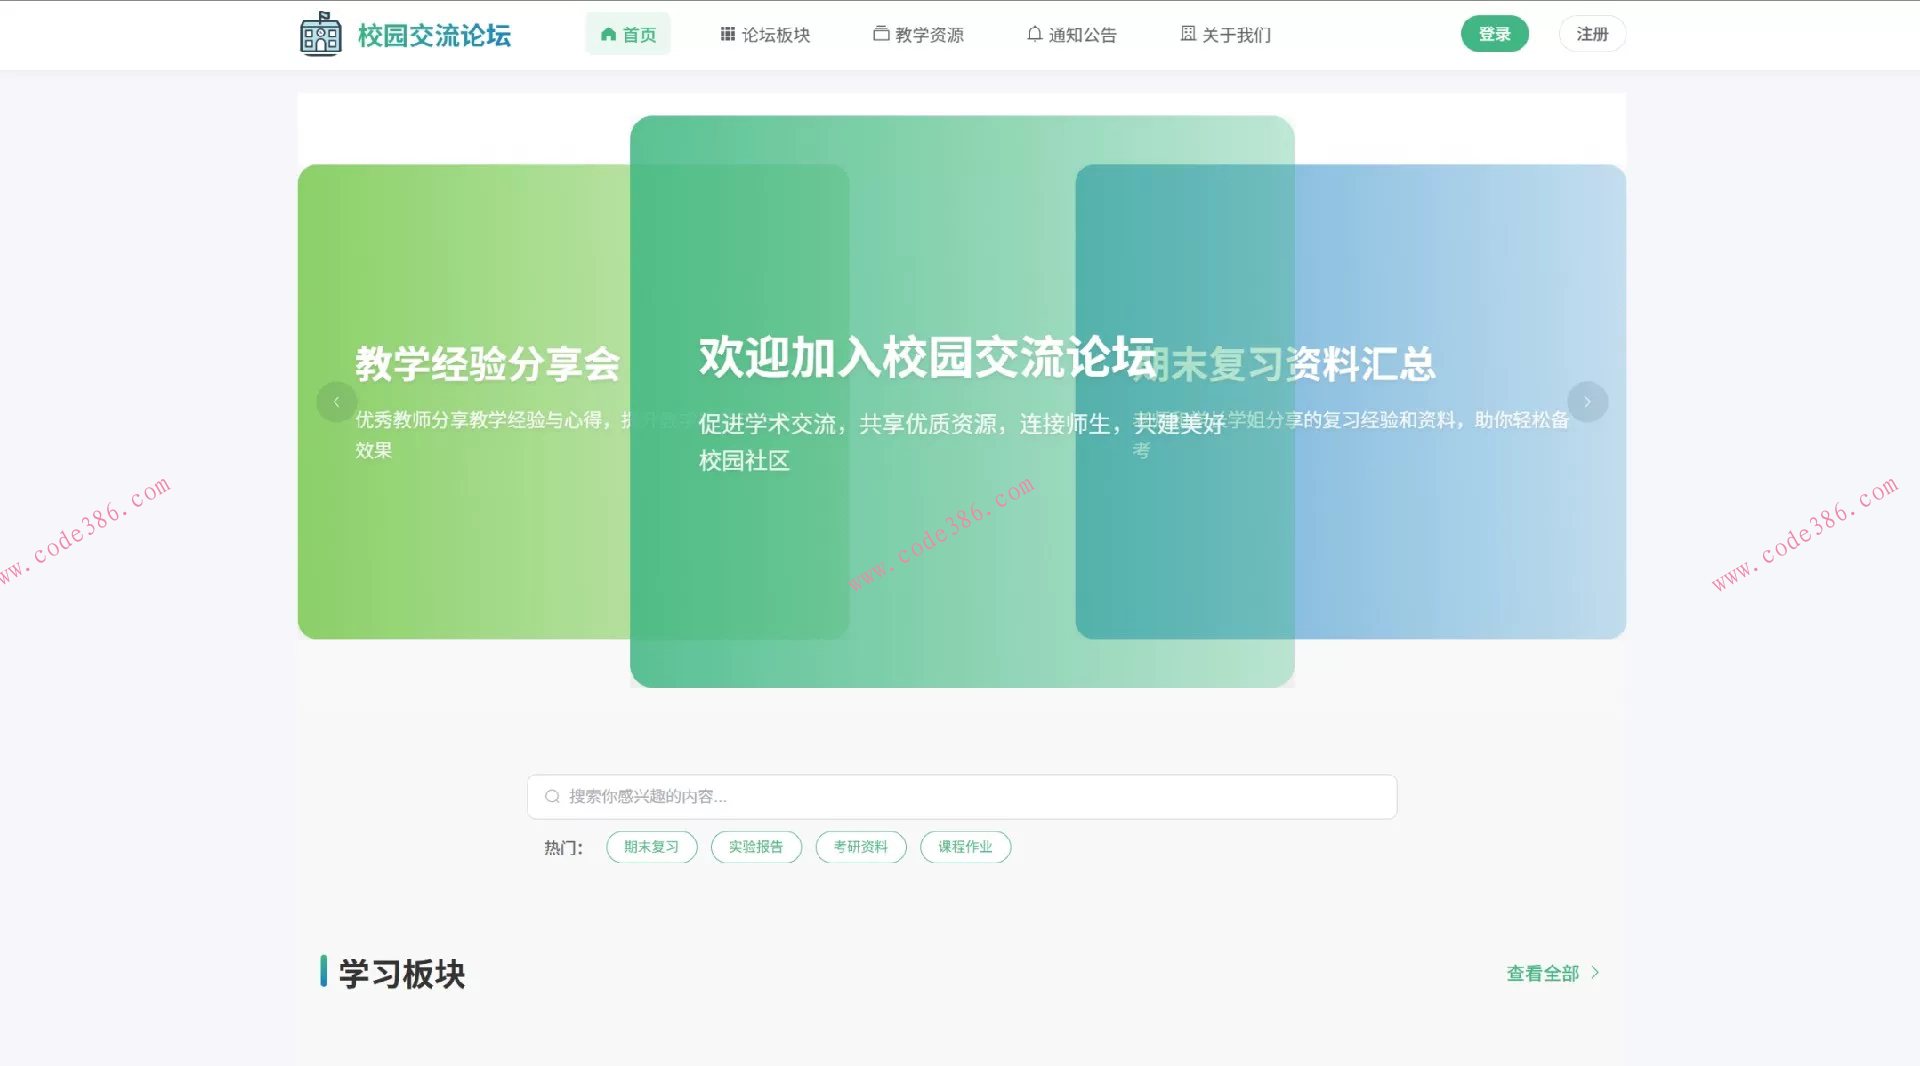The image size is (1920, 1066).
Task: Click the magnifier icon in the search bar
Action: (551, 795)
